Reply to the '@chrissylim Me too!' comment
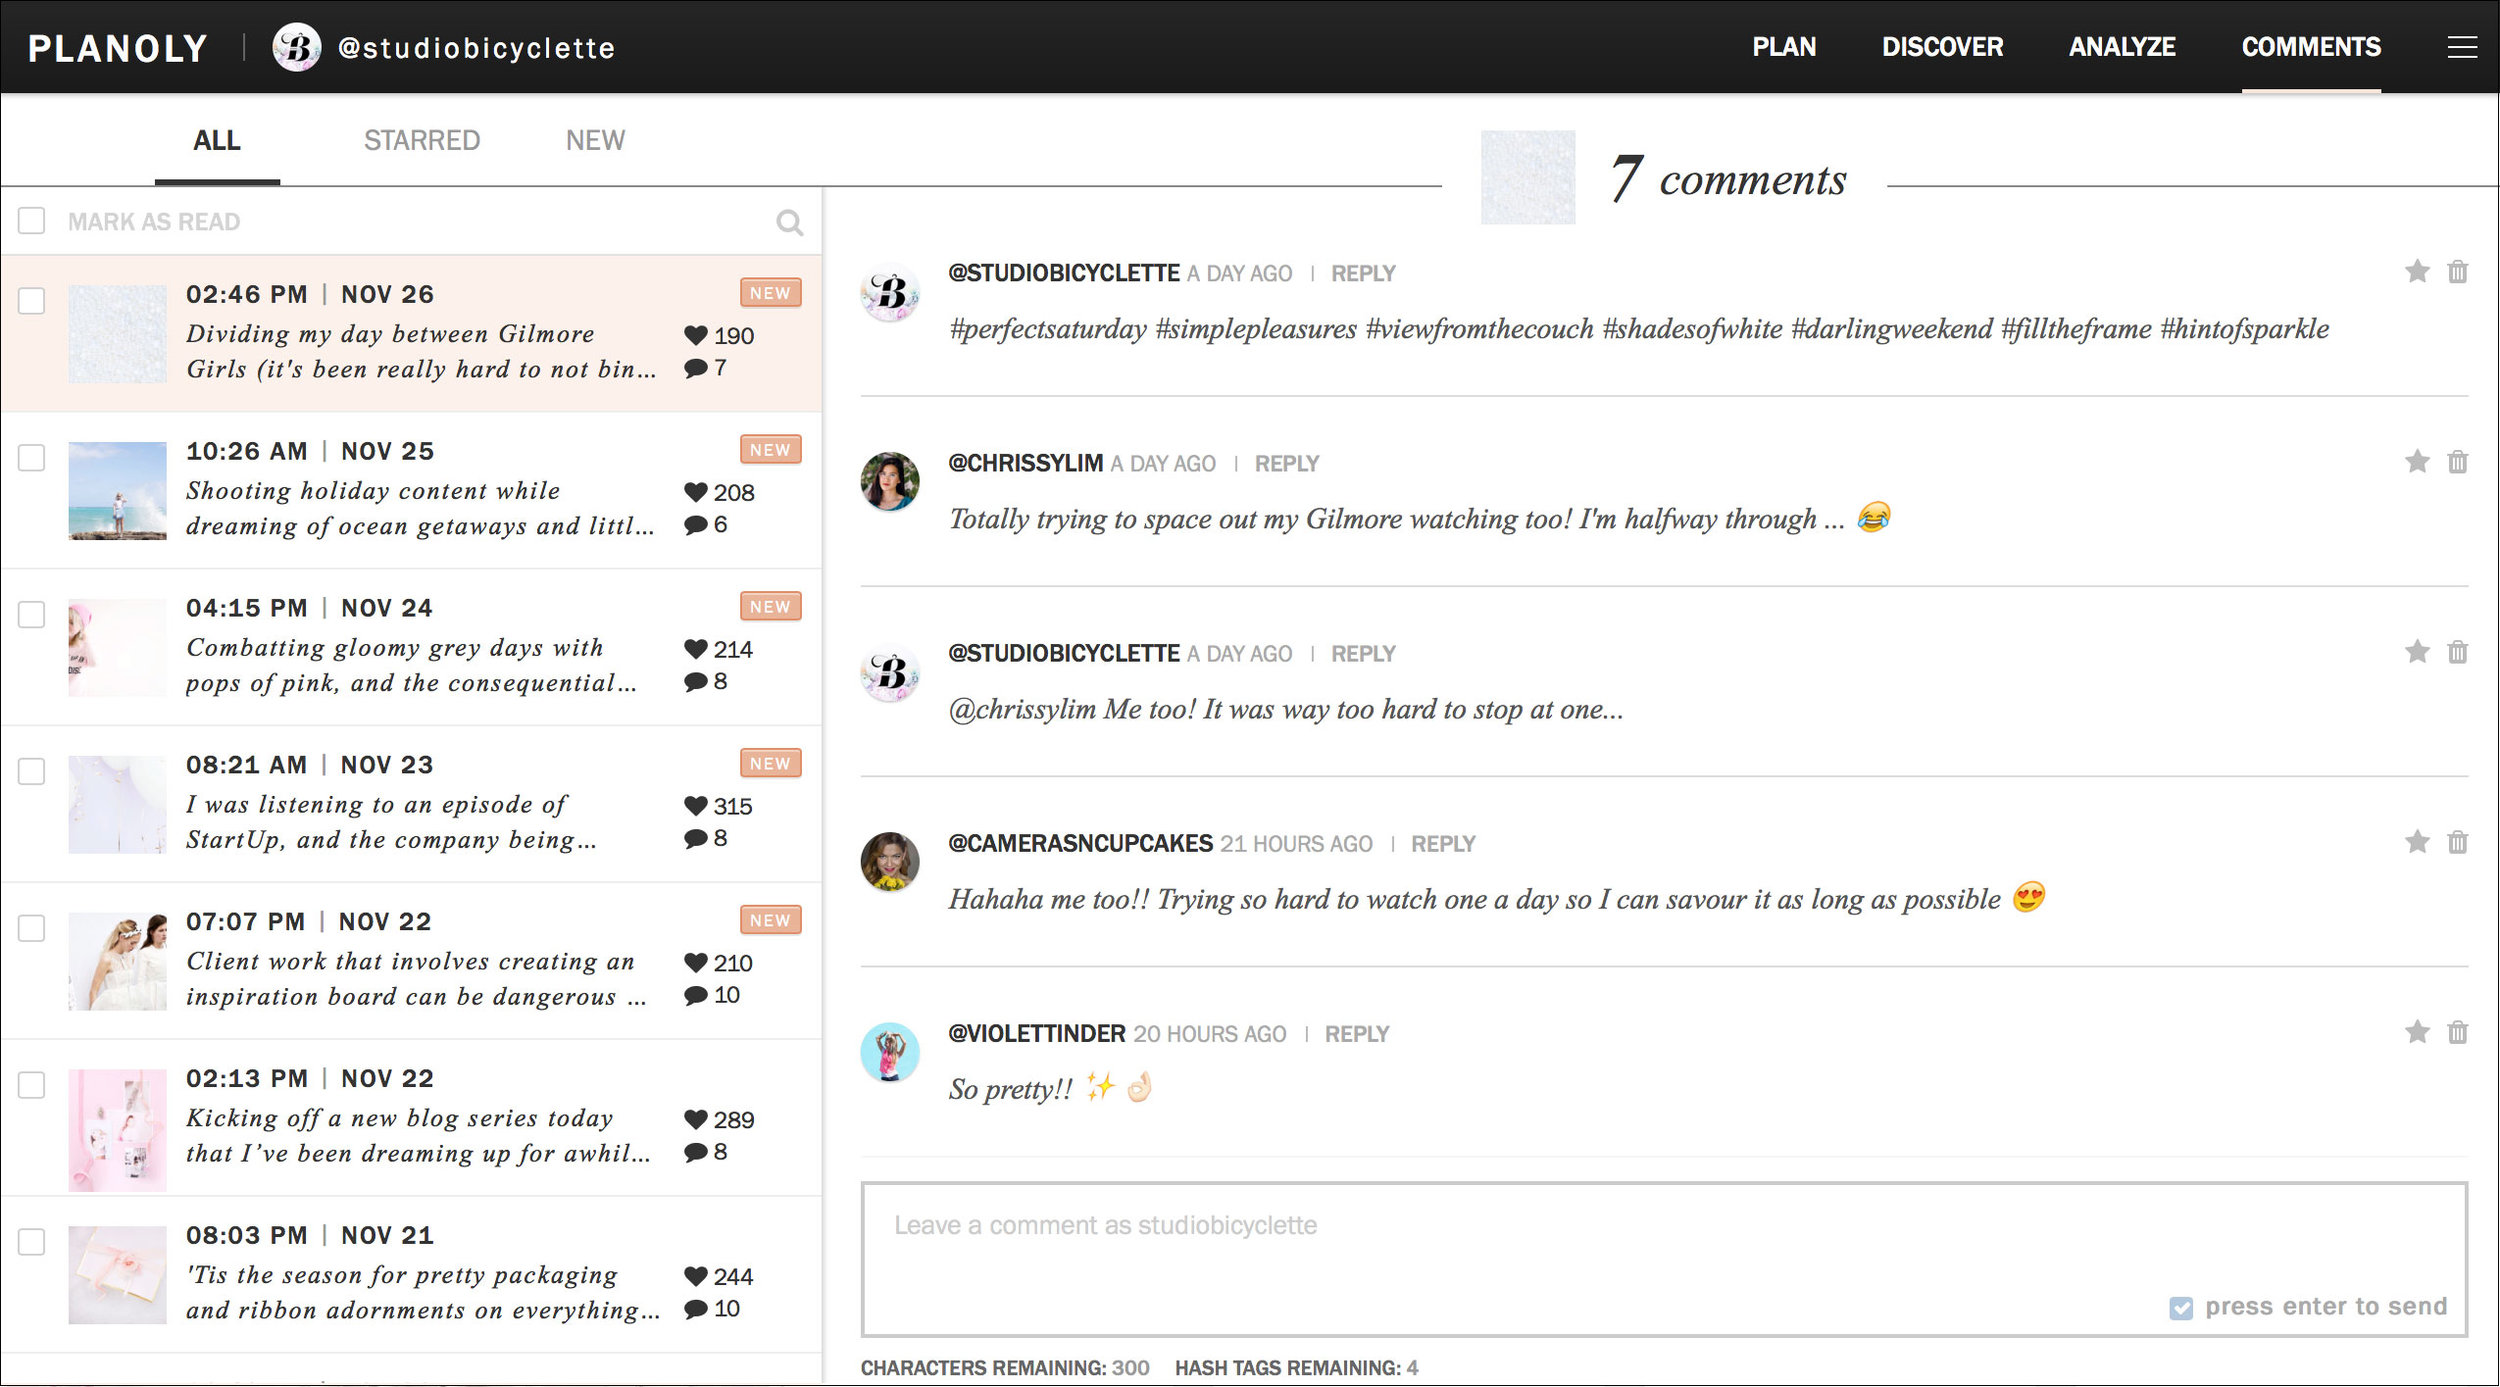Screen dimensions: 2500x1387 point(1363,653)
